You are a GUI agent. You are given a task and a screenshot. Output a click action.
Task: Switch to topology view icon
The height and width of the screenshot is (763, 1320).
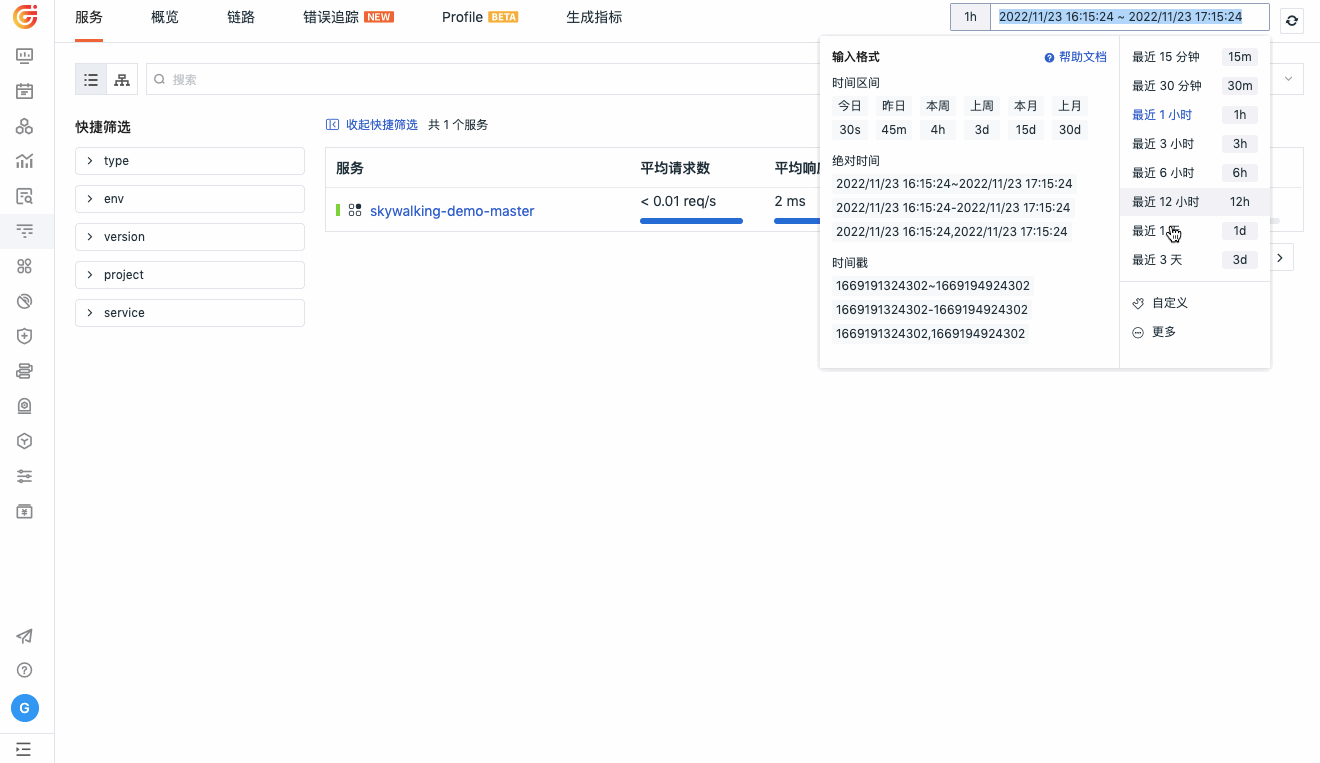[x=122, y=80]
